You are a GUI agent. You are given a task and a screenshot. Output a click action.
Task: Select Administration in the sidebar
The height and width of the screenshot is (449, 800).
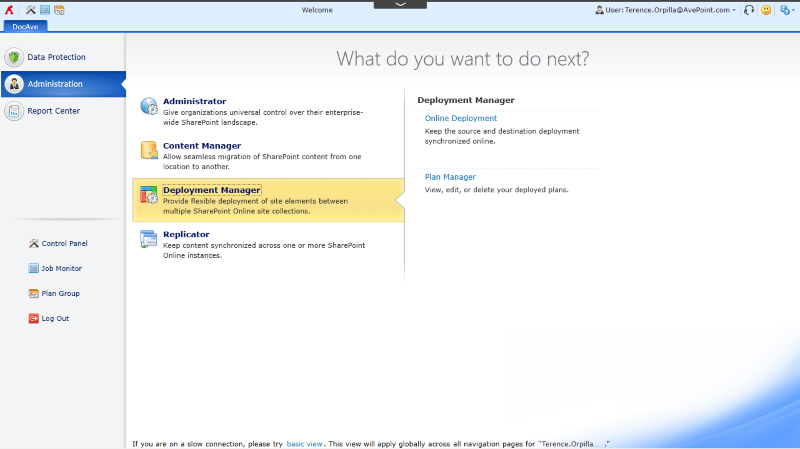(x=63, y=84)
